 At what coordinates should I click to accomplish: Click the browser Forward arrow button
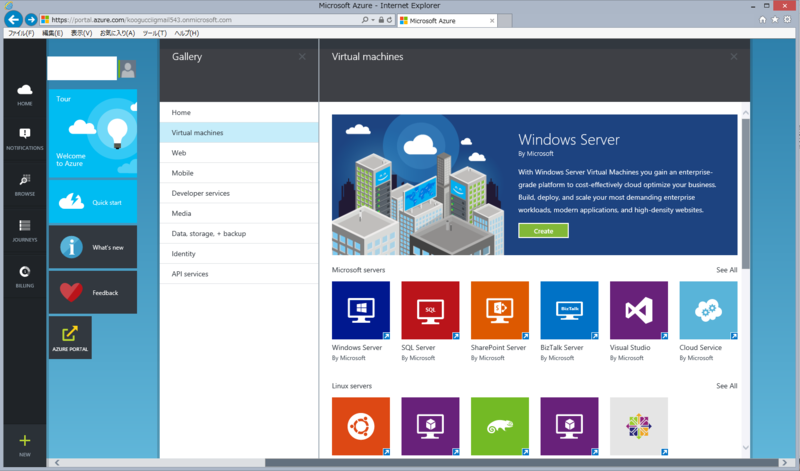point(31,19)
